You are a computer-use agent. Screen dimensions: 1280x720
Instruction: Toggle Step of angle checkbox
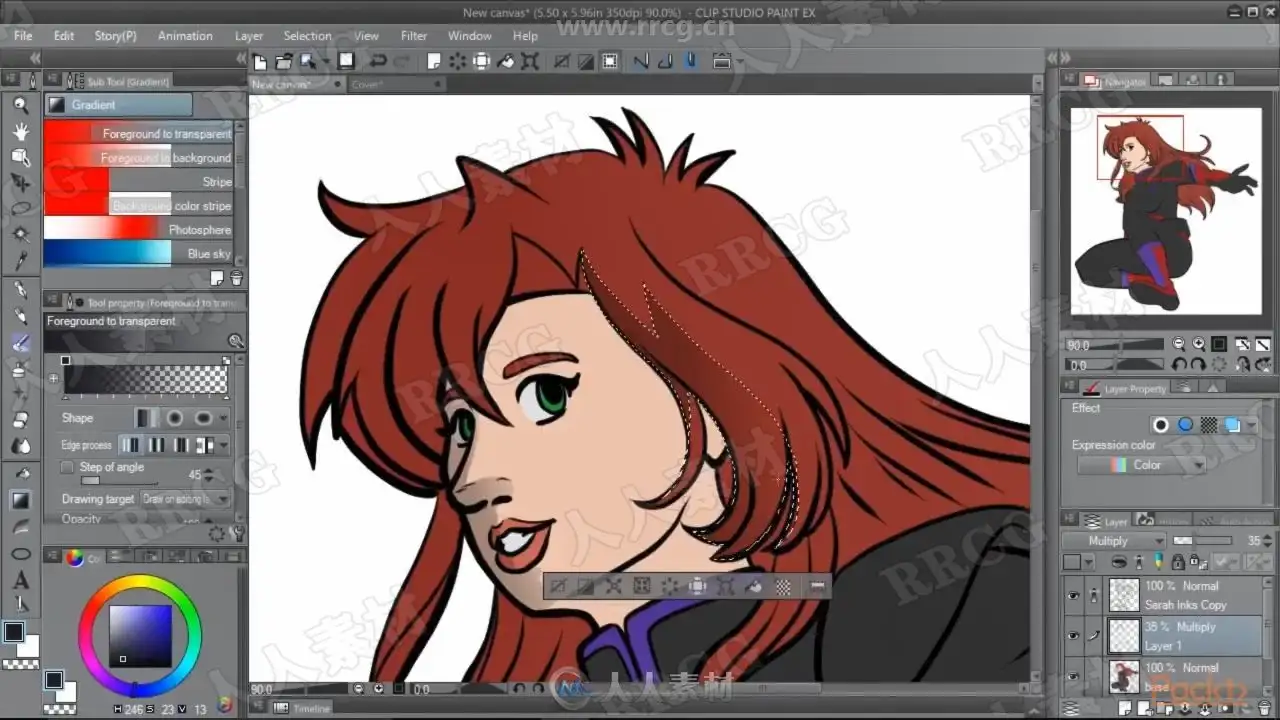[x=67, y=467]
